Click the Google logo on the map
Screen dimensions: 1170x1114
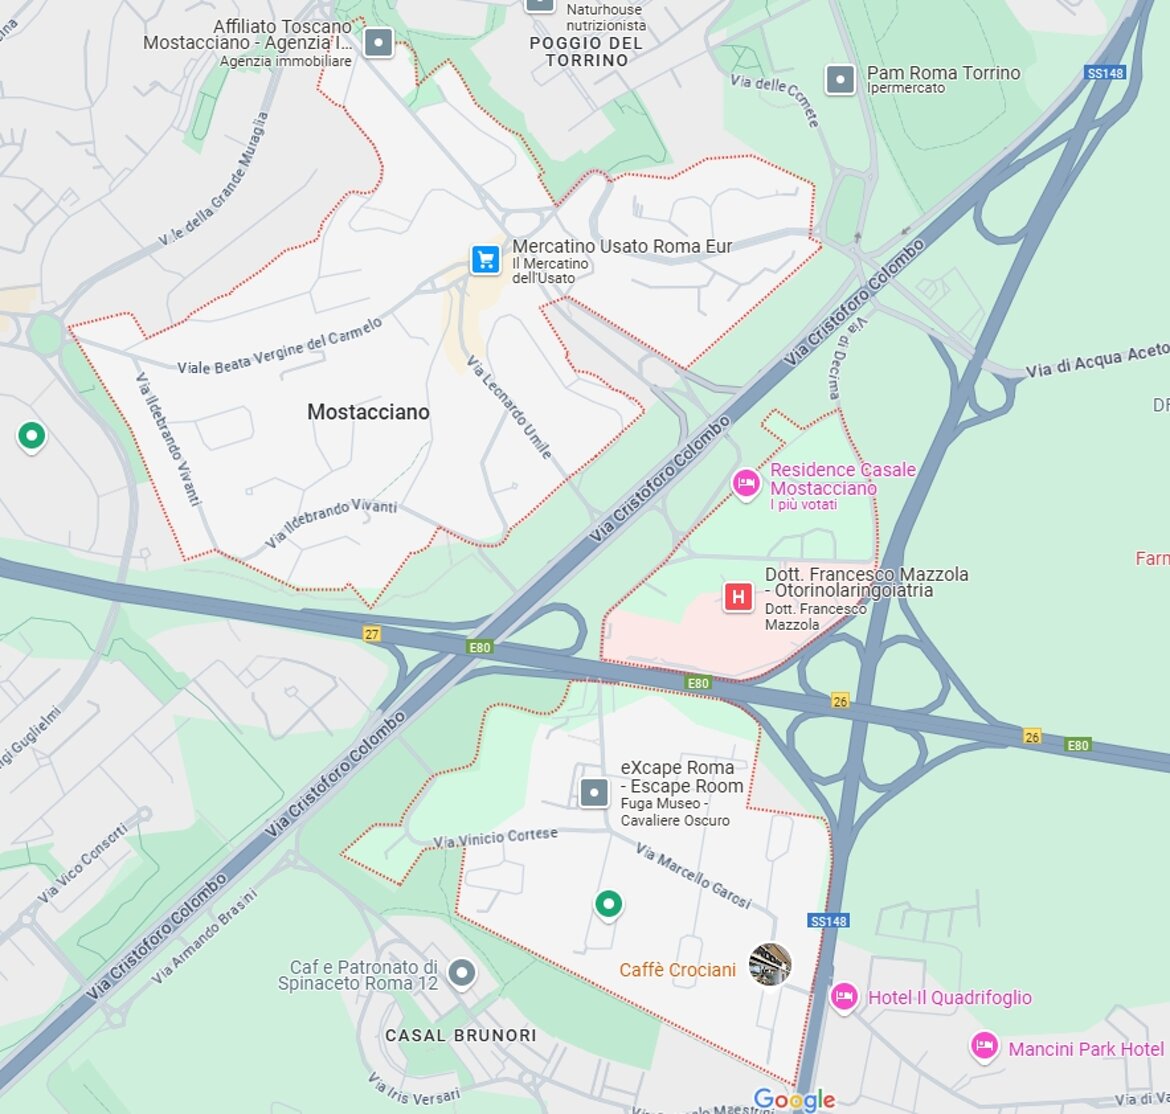794,1099
